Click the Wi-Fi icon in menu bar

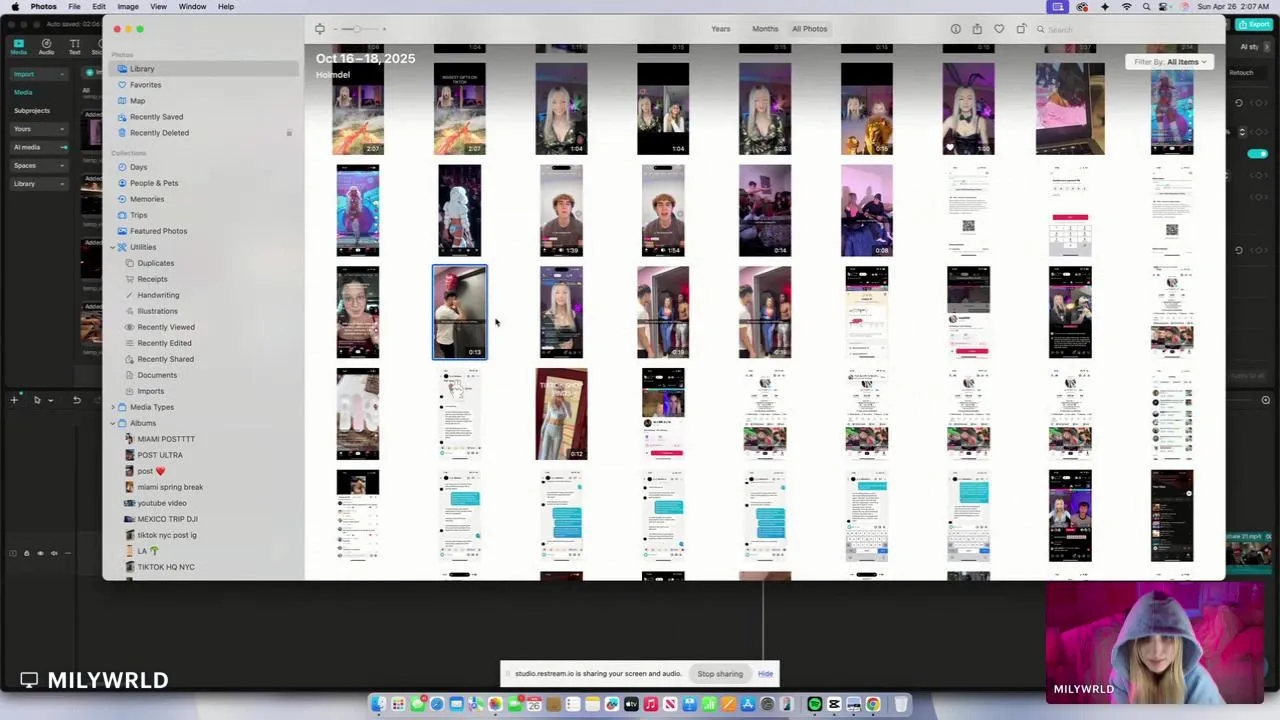[1127, 7]
